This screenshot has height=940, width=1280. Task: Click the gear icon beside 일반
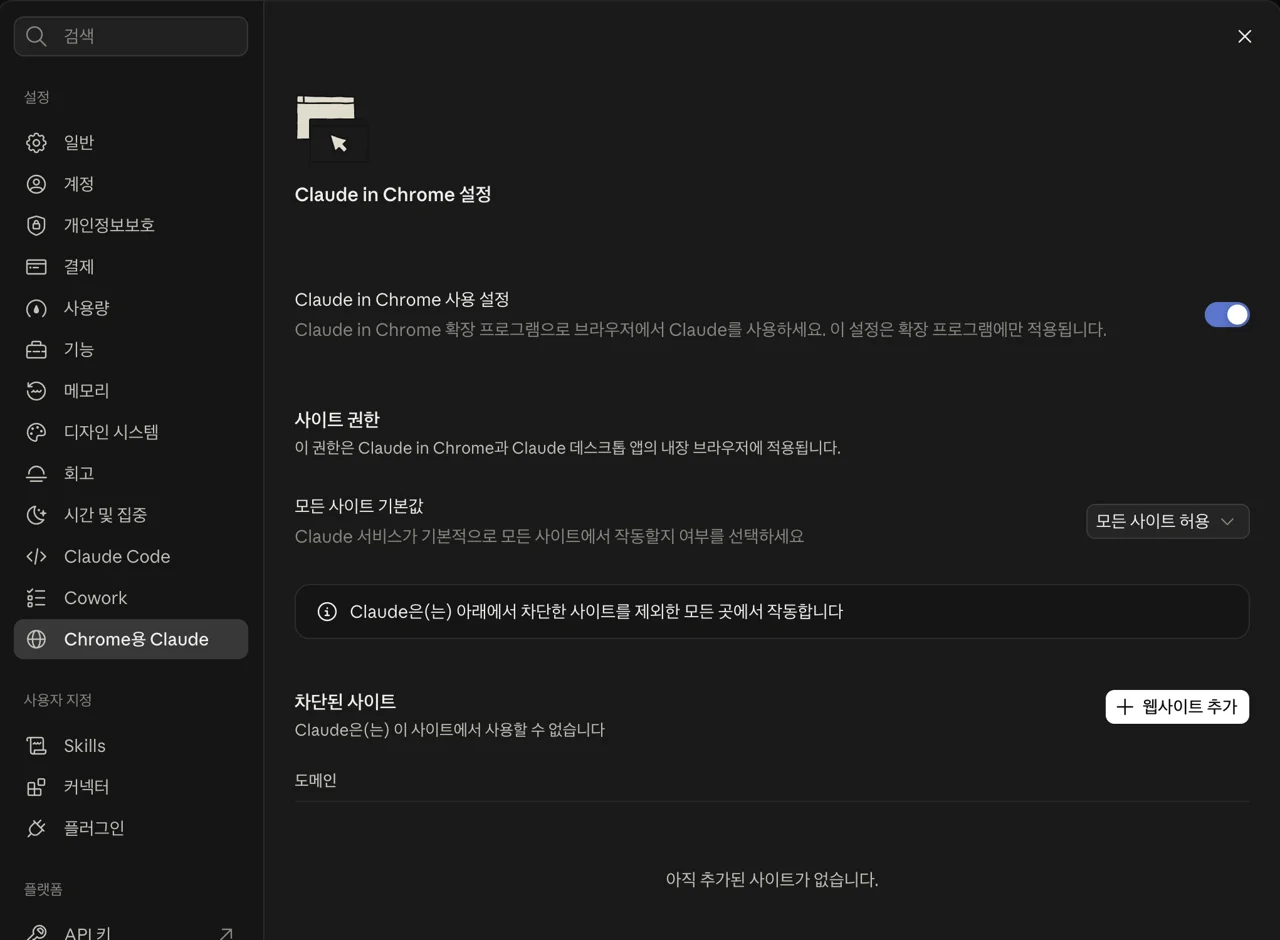(x=36, y=143)
